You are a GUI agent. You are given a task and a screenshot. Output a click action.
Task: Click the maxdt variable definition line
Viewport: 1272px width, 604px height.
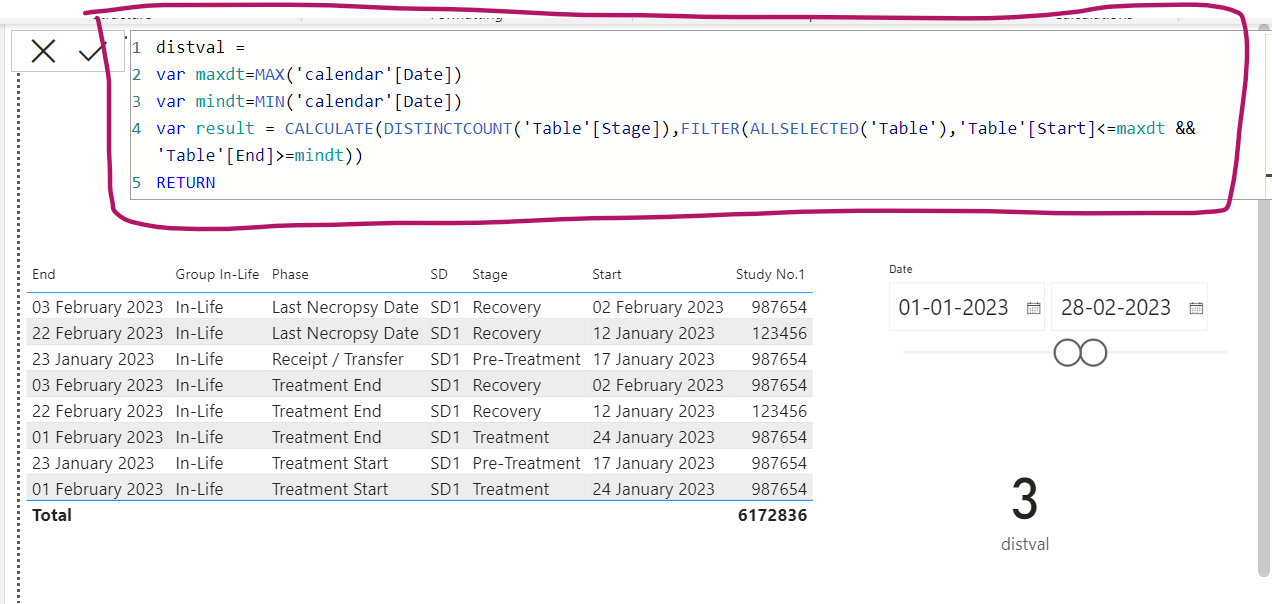[309, 74]
